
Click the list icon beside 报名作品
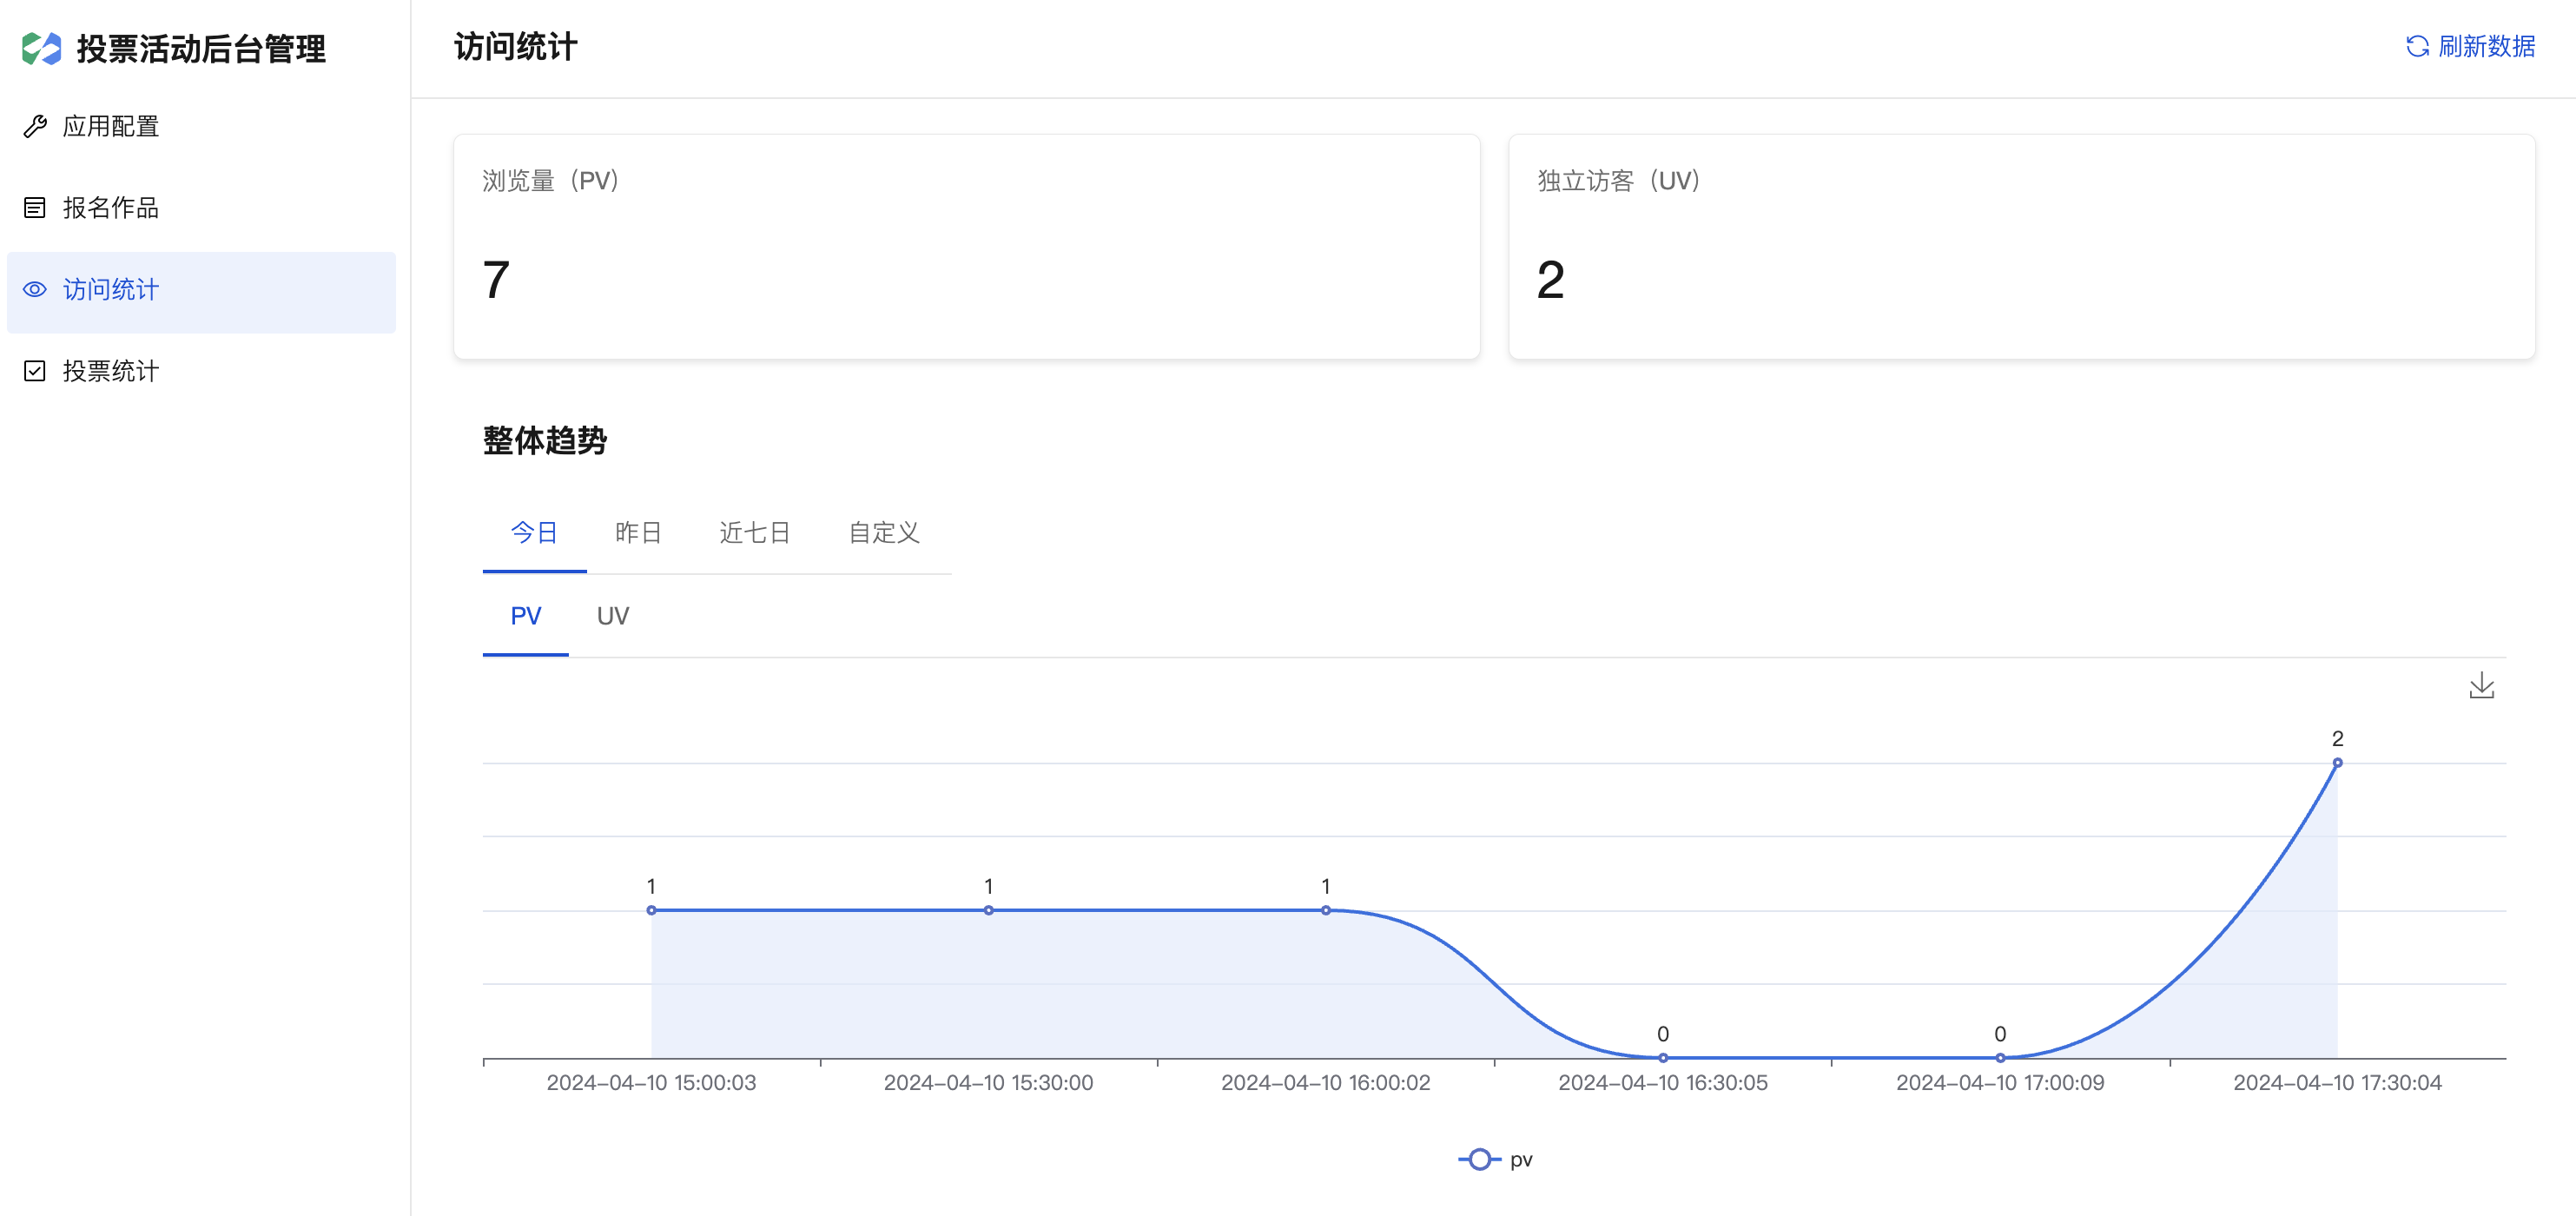(35, 208)
